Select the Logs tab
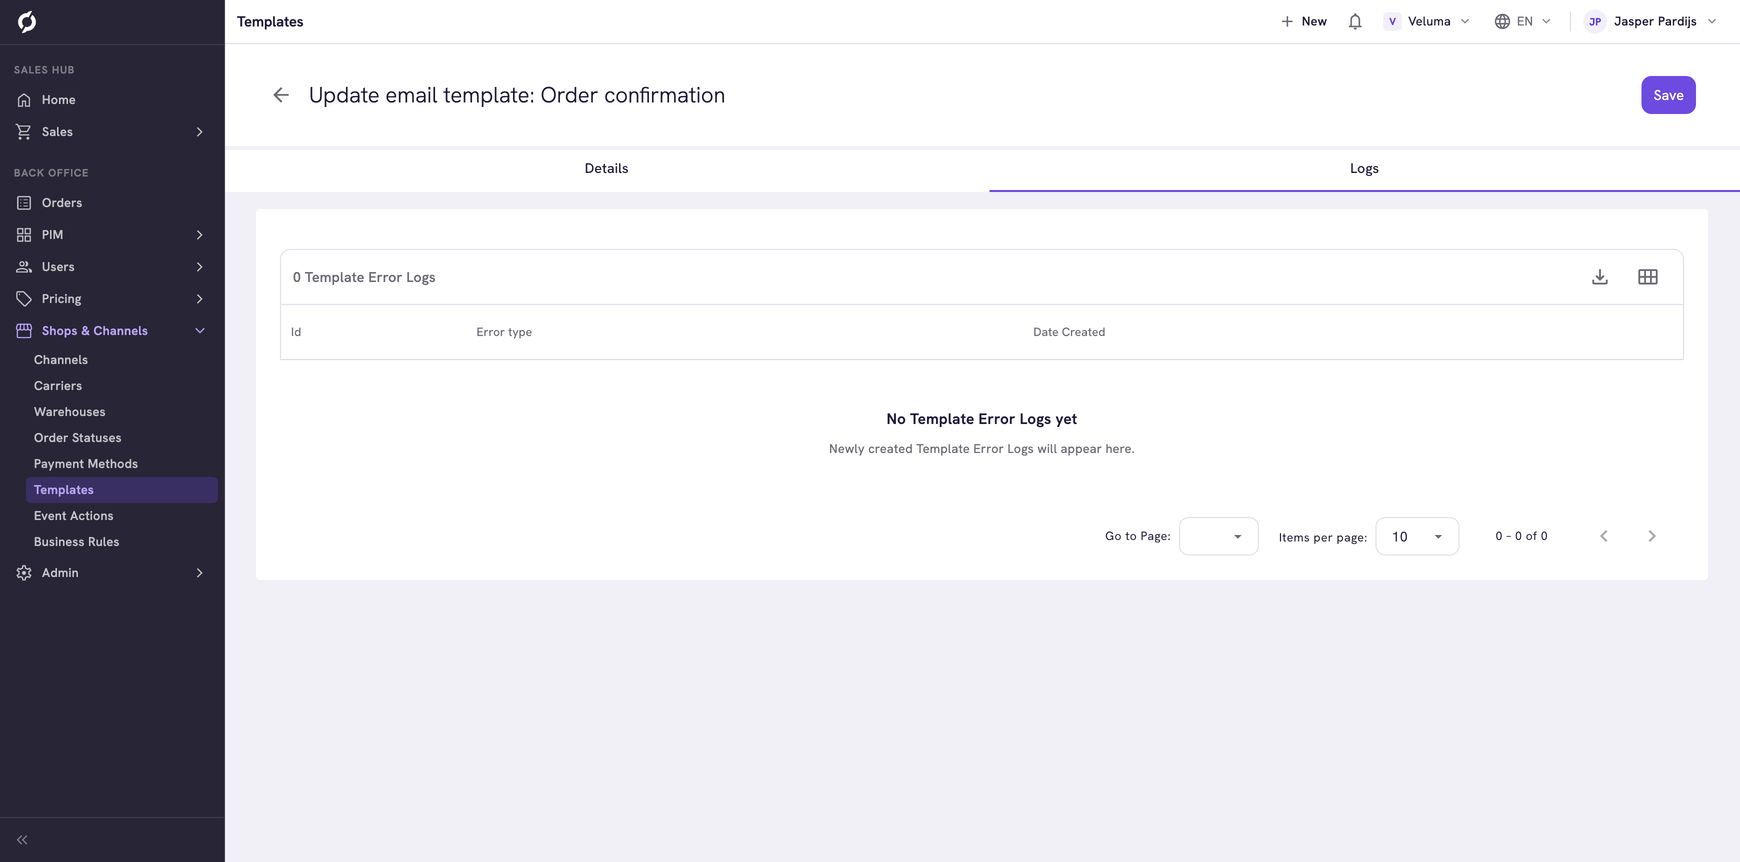This screenshot has width=1740, height=862. pos(1364,168)
